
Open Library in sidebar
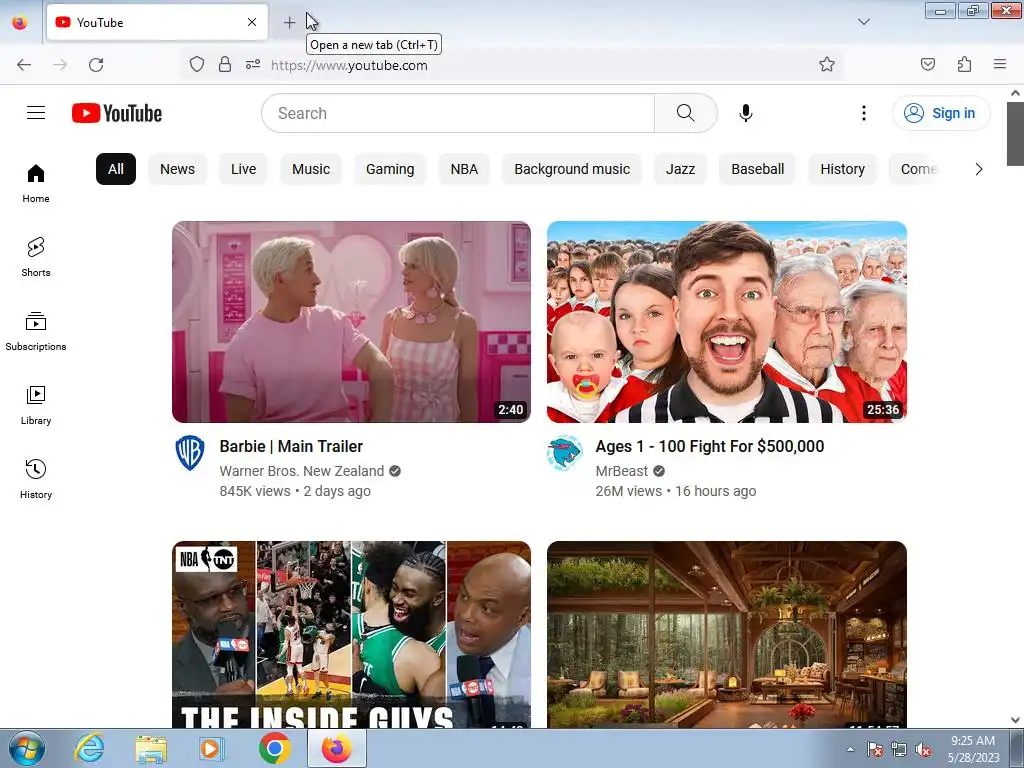(36, 406)
